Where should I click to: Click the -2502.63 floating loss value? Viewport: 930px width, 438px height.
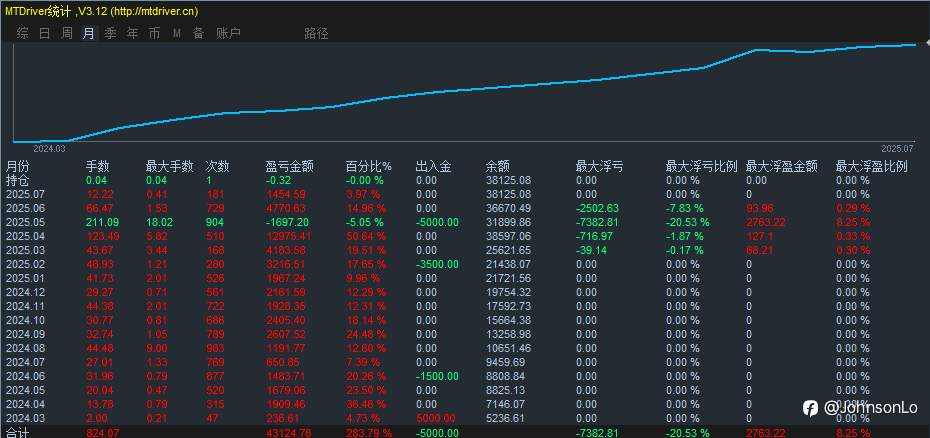[x=597, y=208]
